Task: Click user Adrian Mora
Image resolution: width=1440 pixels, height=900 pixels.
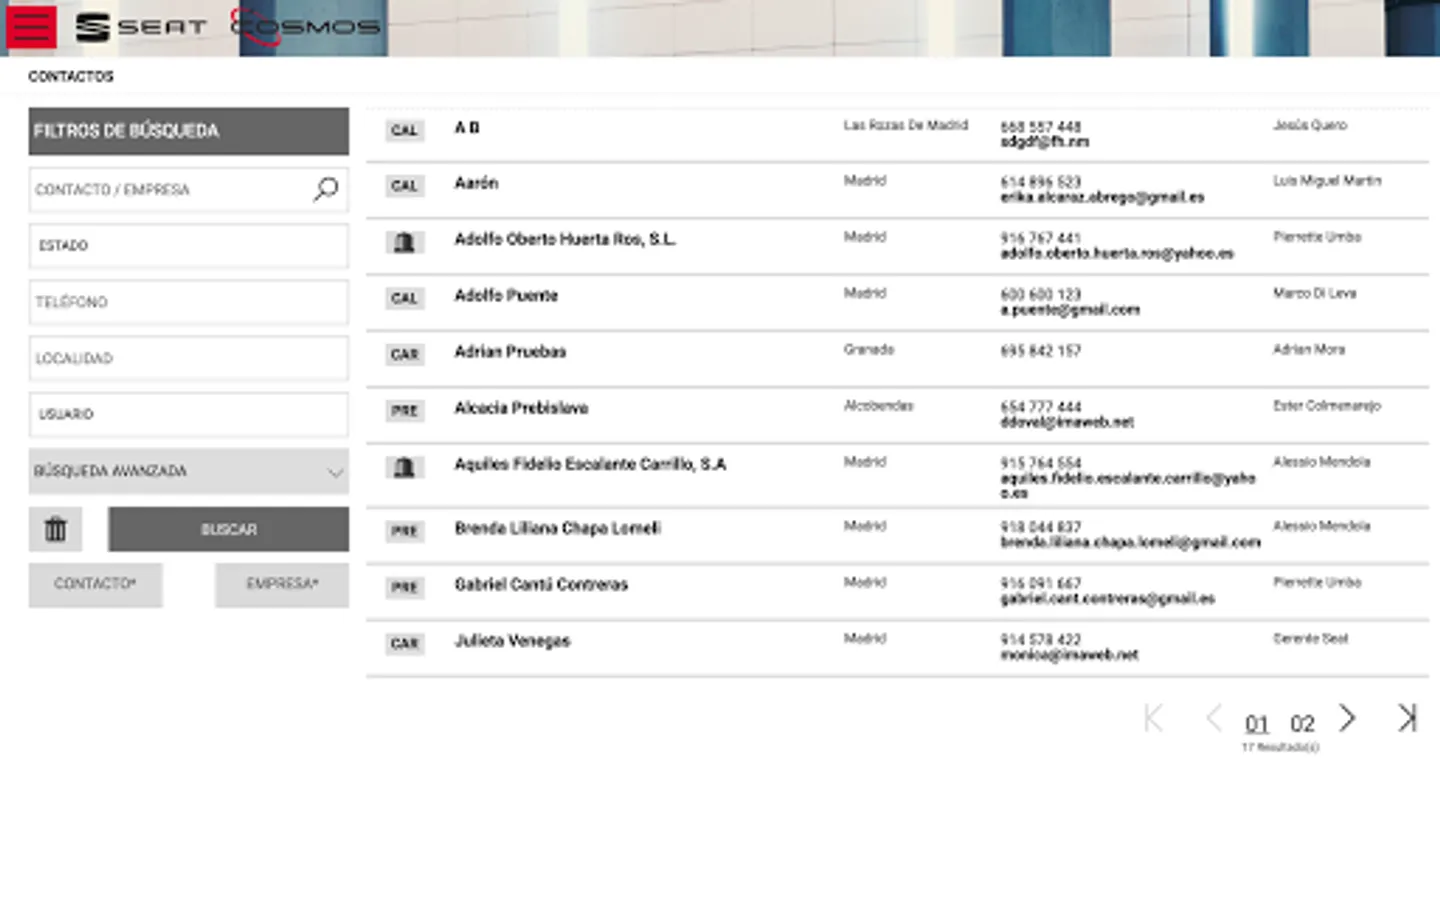Action: click(1308, 349)
